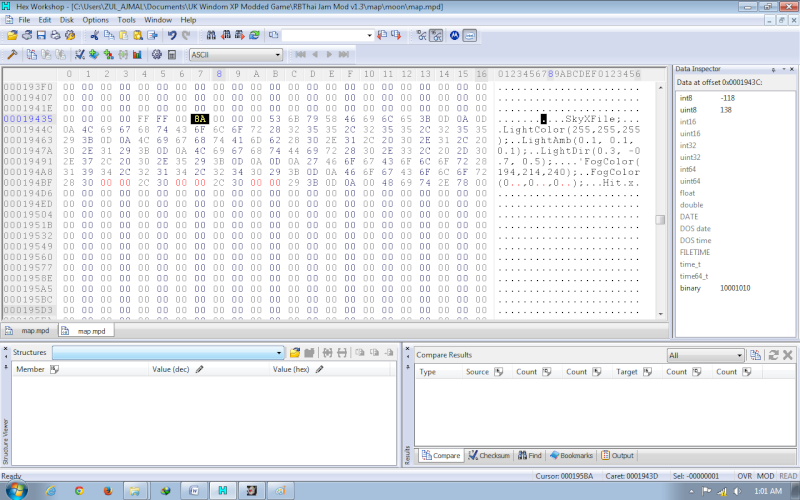Click the Character Distribution bar chart icon
Image resolution: width=800 pixels, height=500 pixels.
click(x=137, y=55)
